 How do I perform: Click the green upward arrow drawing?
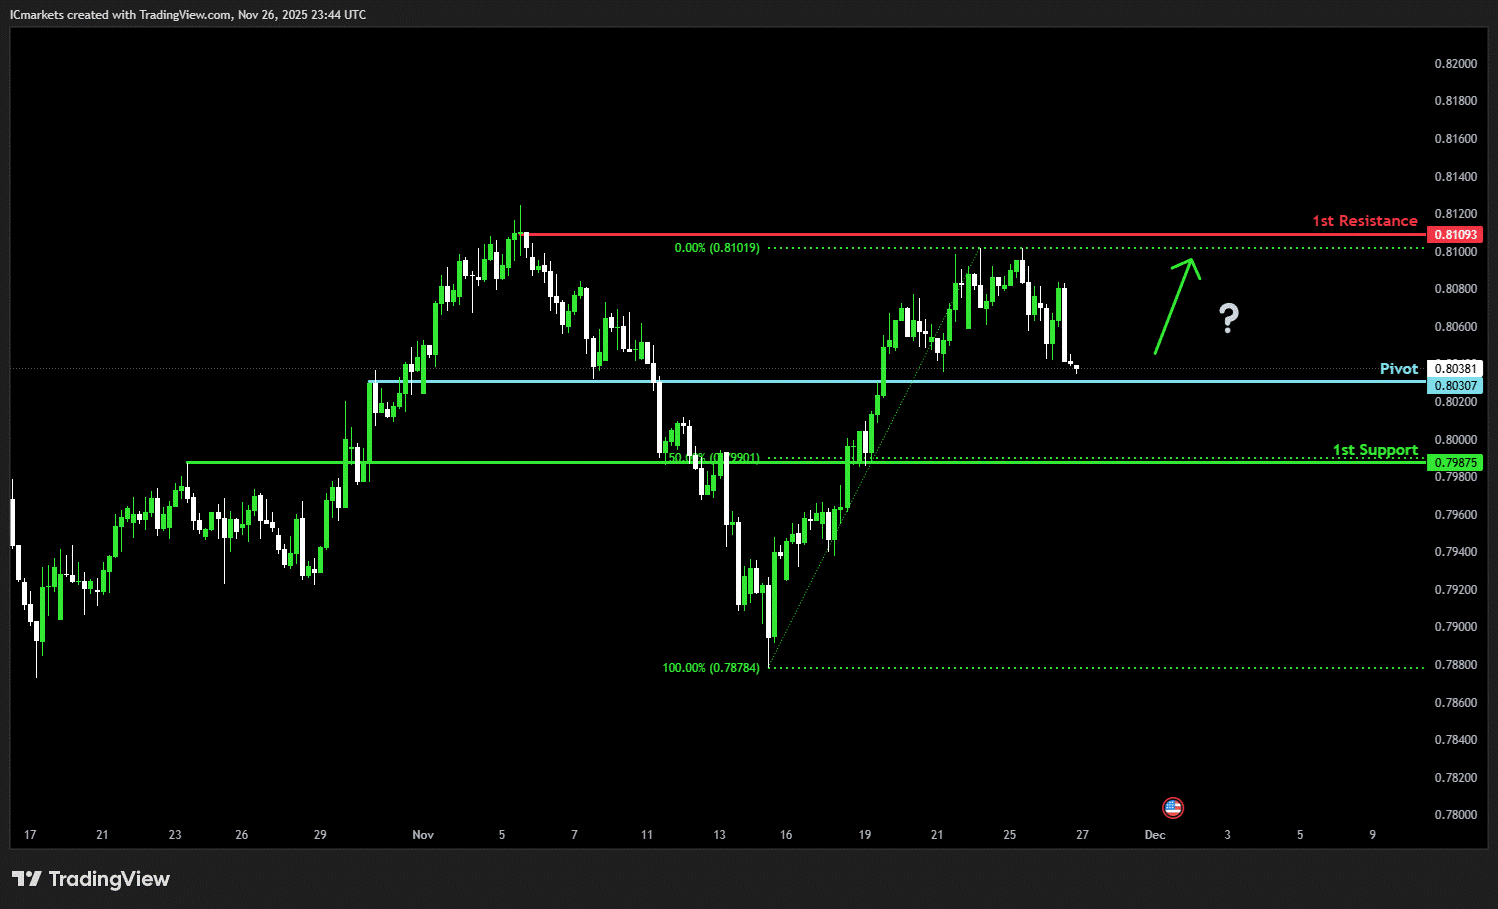click(1176, 304)
